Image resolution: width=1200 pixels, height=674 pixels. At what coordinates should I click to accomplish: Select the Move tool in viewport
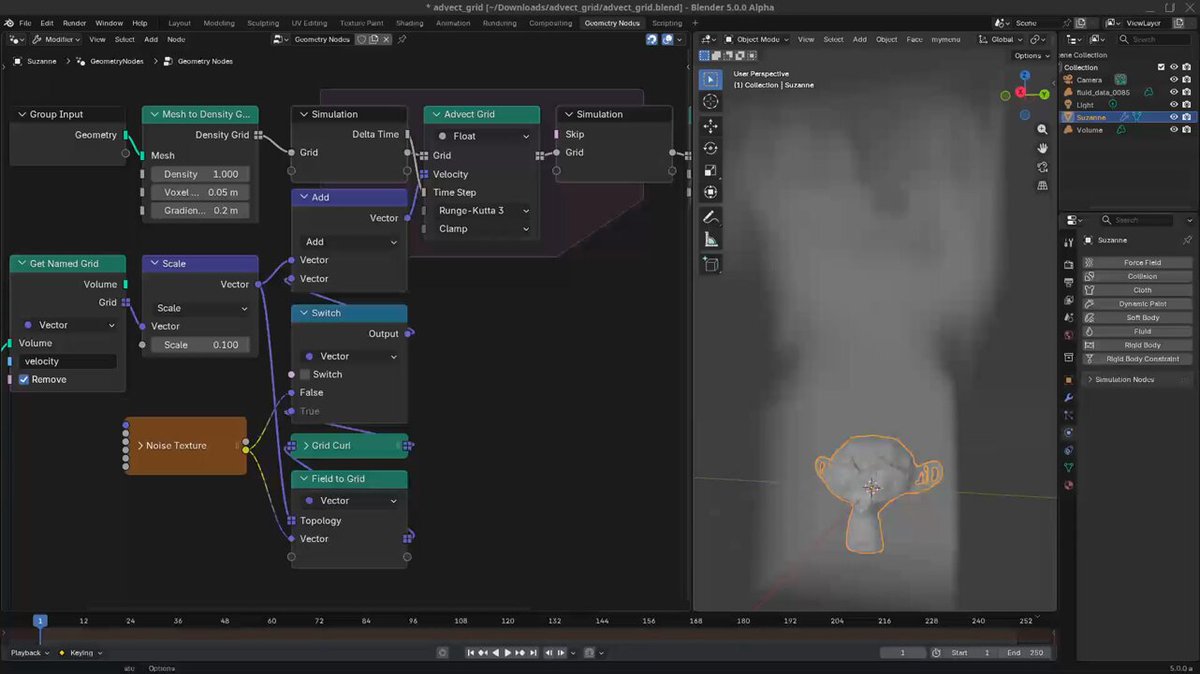coord(710,126)
